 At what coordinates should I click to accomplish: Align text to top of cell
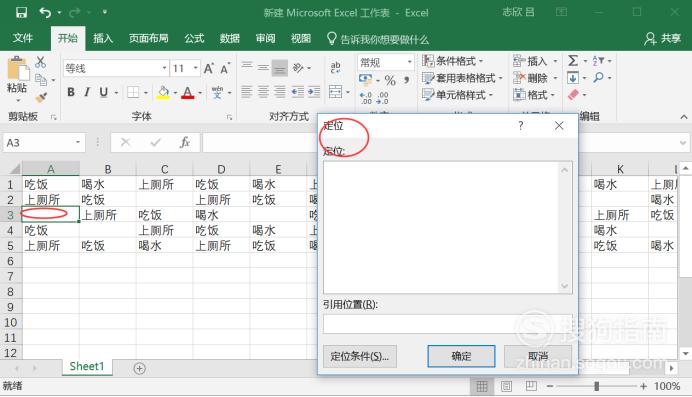click(247, 67)
